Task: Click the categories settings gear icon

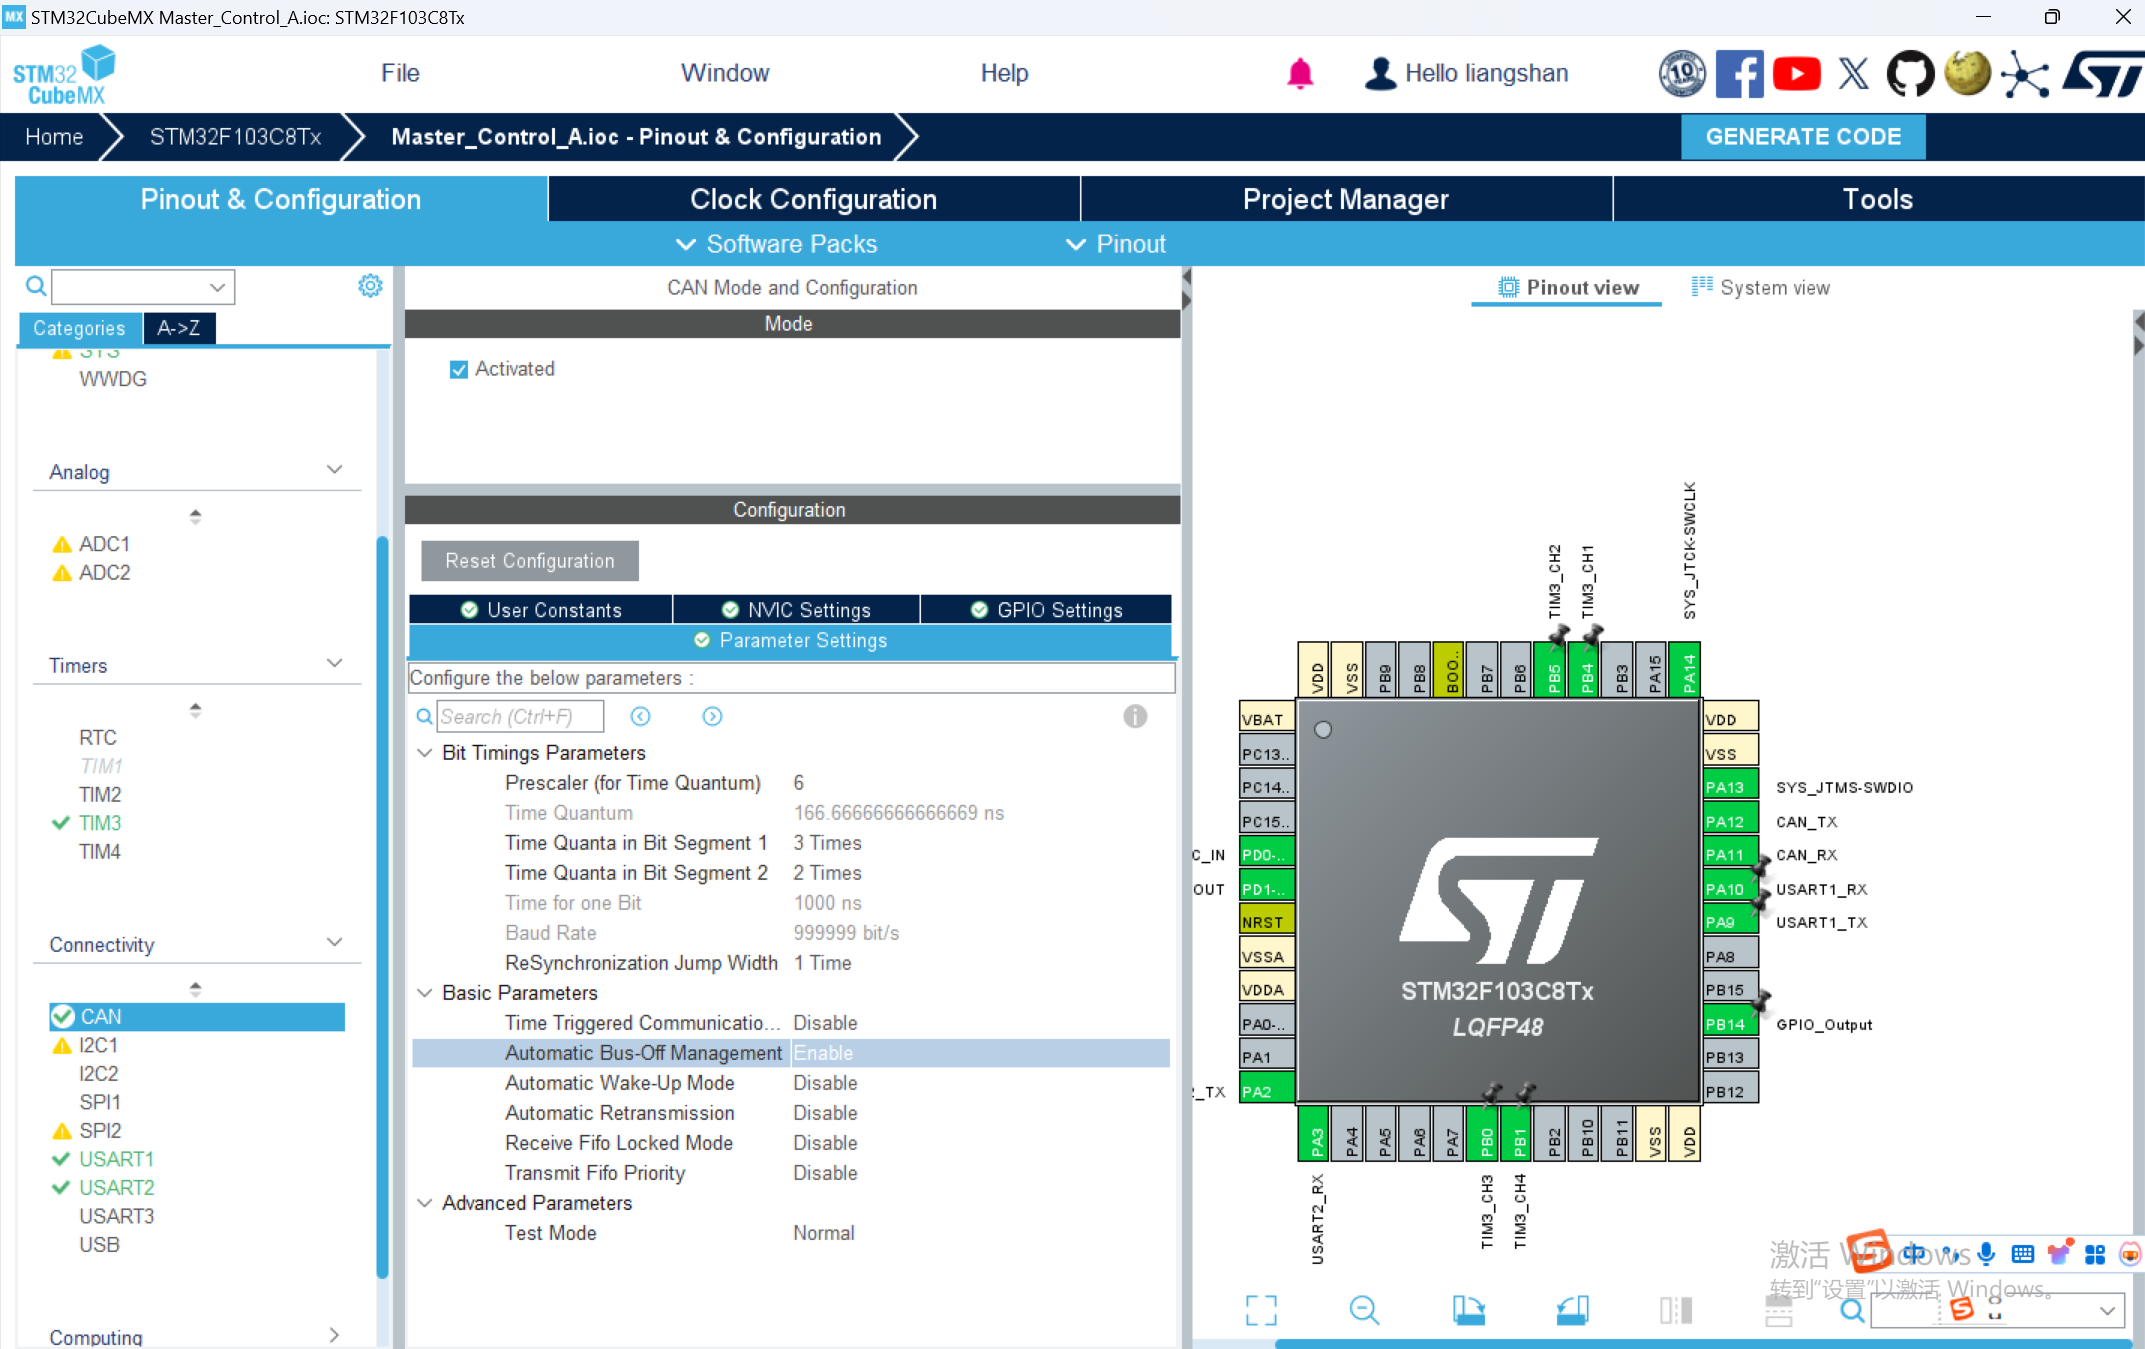Action: point(370,286)
